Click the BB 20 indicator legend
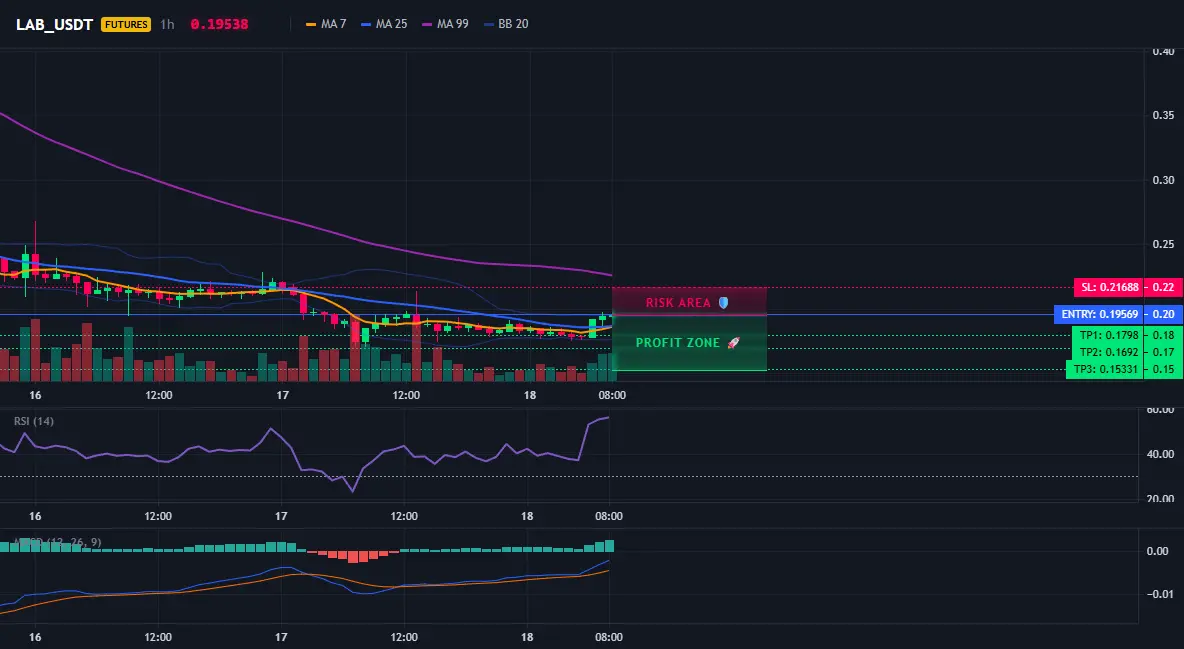Screen dimensions: 1184x649 coord(506,24)
